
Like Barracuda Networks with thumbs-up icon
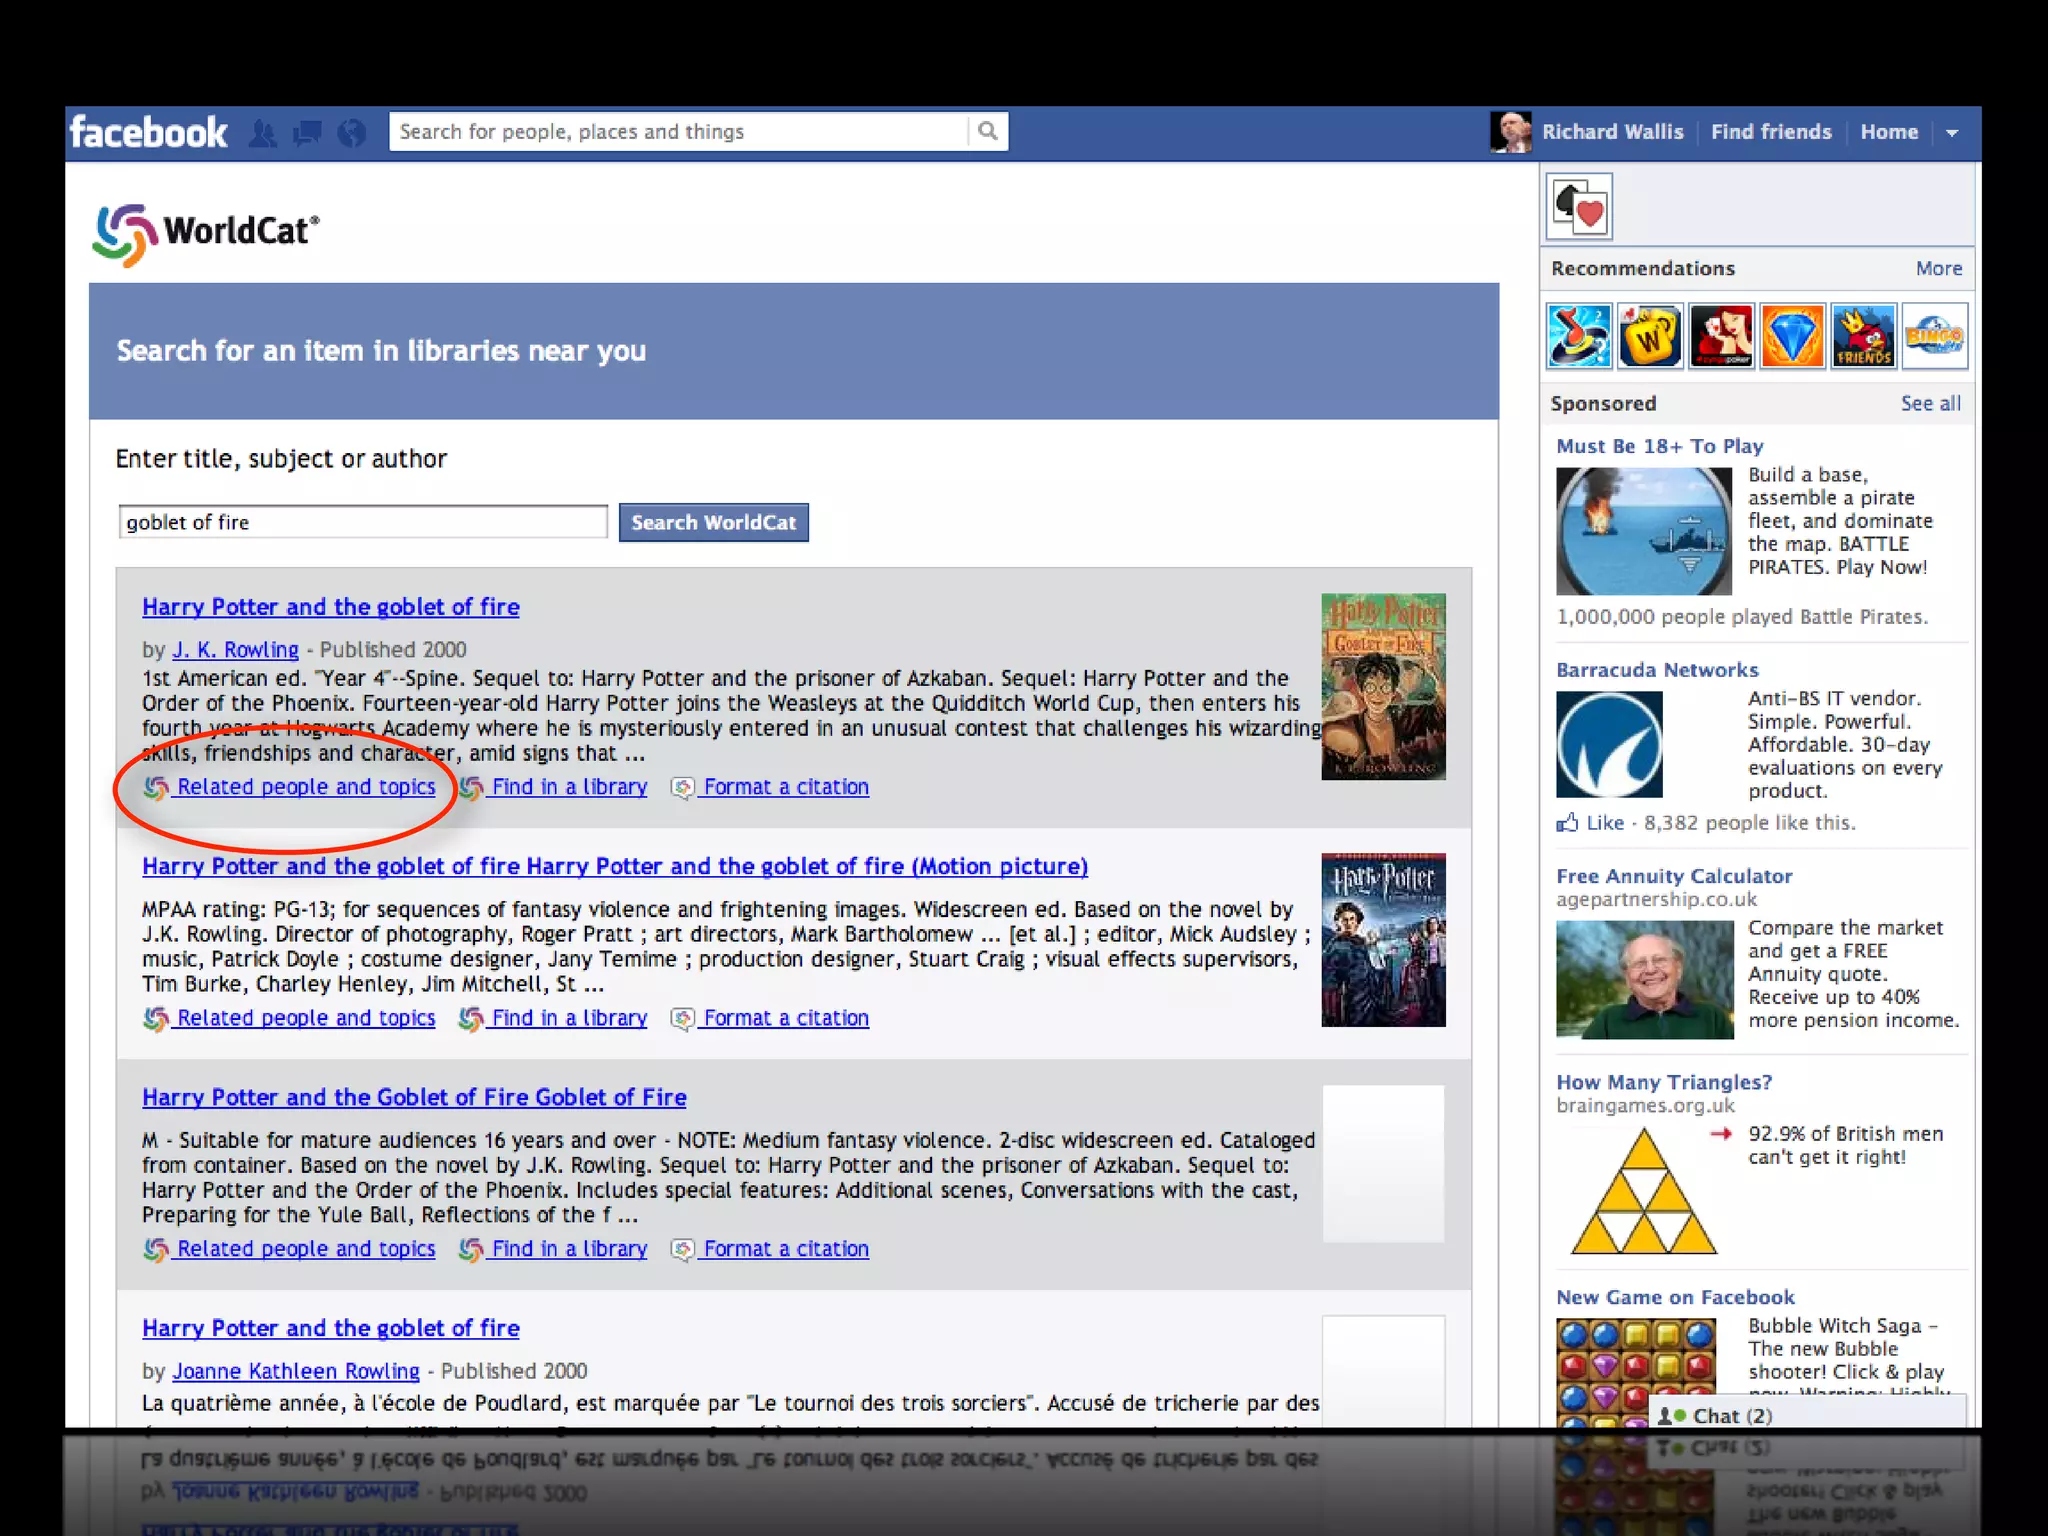[x=1568, y=823]
